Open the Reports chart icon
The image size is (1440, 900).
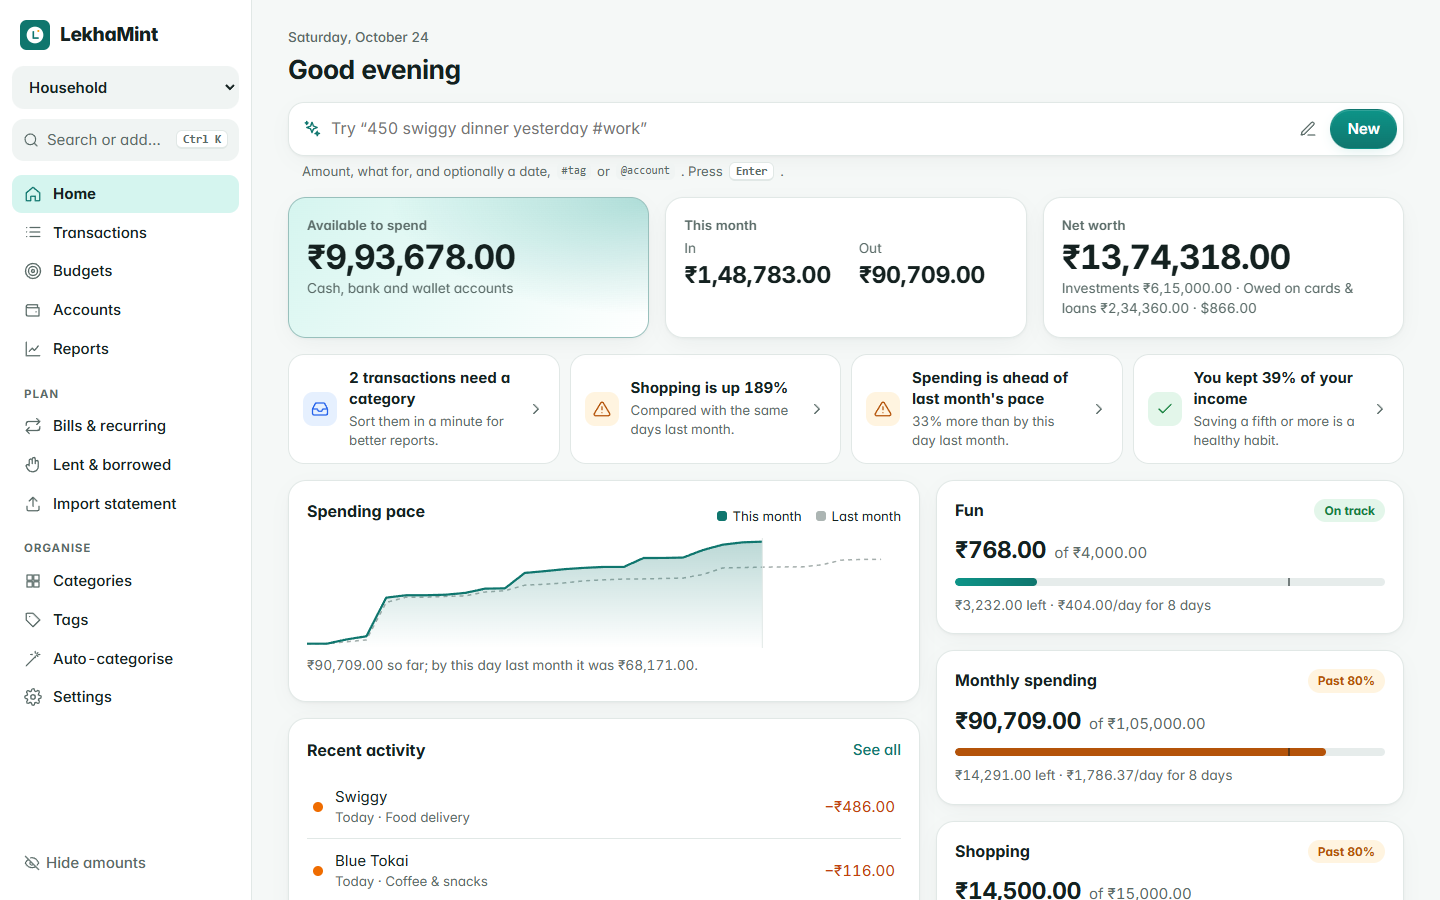coord(33,349)
